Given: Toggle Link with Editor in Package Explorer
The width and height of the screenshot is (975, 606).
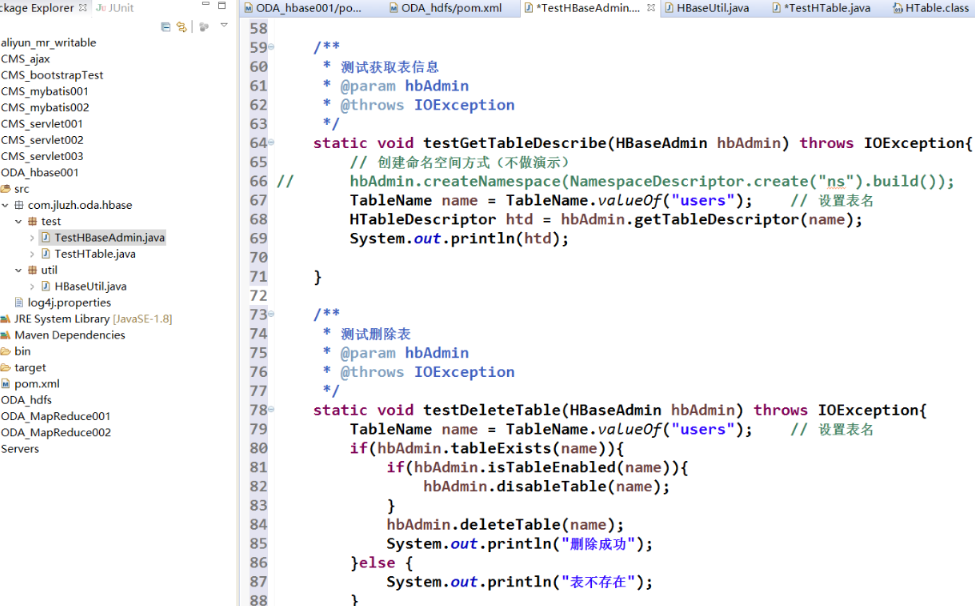Looking at the screenshot, I should (x=182, y=27).
